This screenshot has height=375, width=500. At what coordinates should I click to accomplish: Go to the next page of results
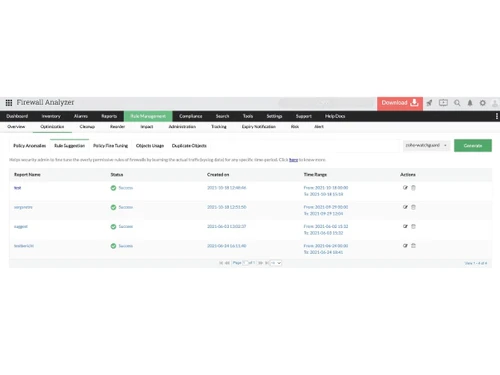pos(260,263)
